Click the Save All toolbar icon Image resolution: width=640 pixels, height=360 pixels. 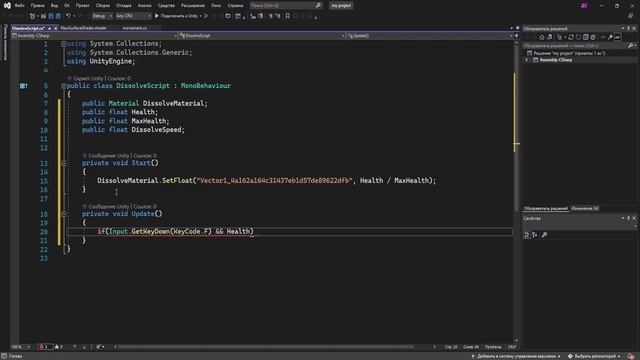click(x=58, y=16)
